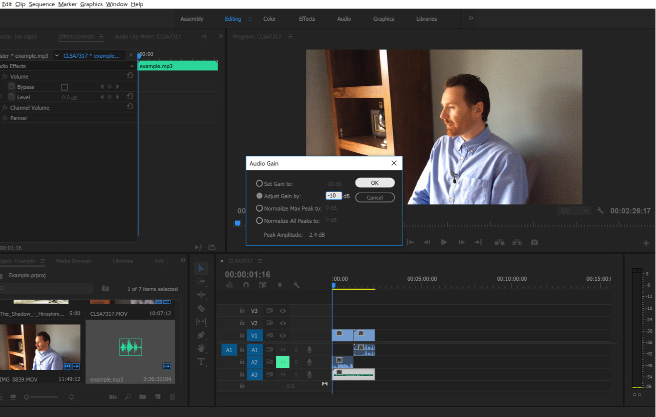Image resolution: width=656 pixels, height=417 pixels.
Task: Open Program Monitor playback resolution dropdown
Action: coord(574,210)
